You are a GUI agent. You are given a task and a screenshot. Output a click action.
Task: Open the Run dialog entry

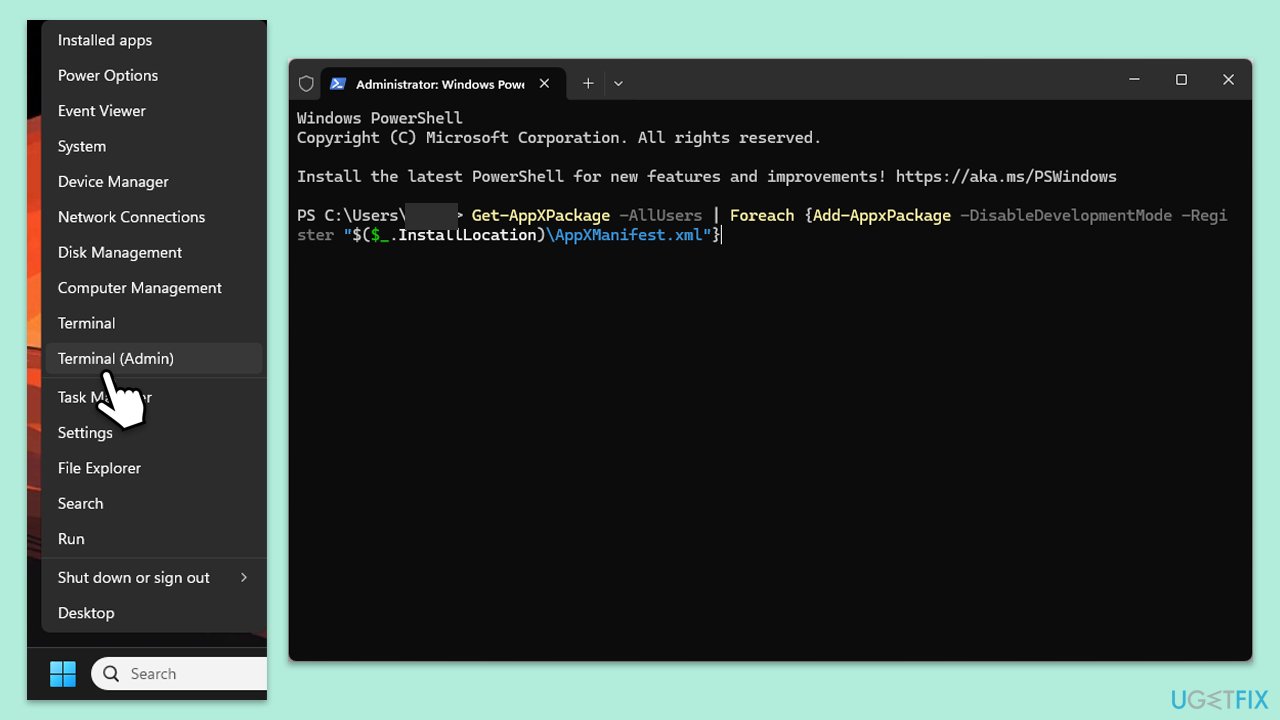pyautogui.click(x=154, y=539)
